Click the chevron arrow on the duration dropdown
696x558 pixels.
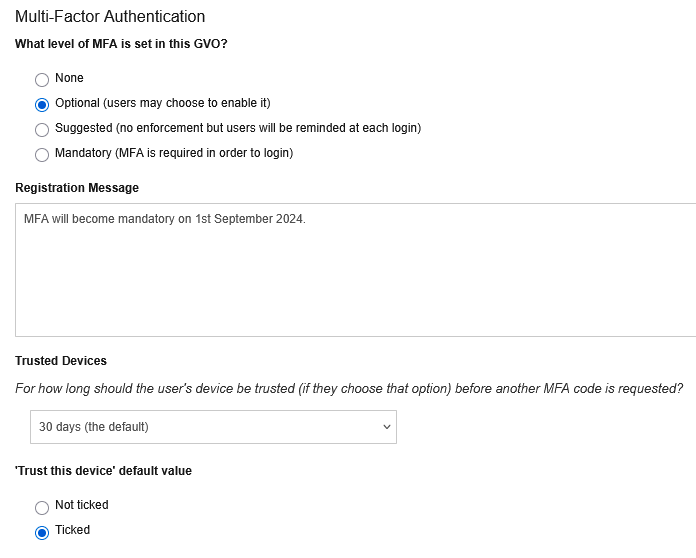click(x=387, y=427)
